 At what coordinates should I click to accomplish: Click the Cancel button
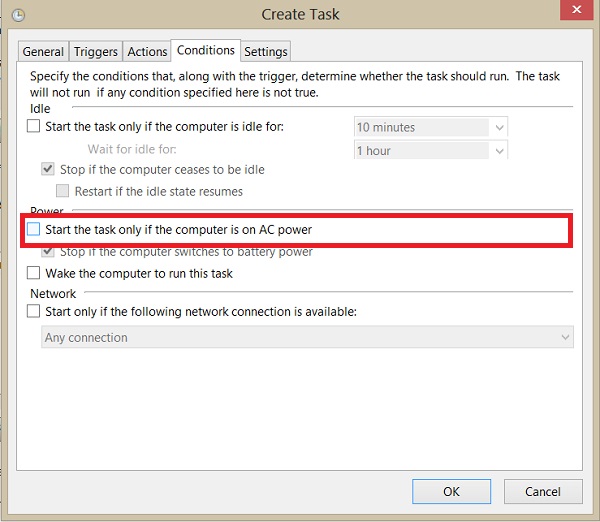(x=543, y=491)
